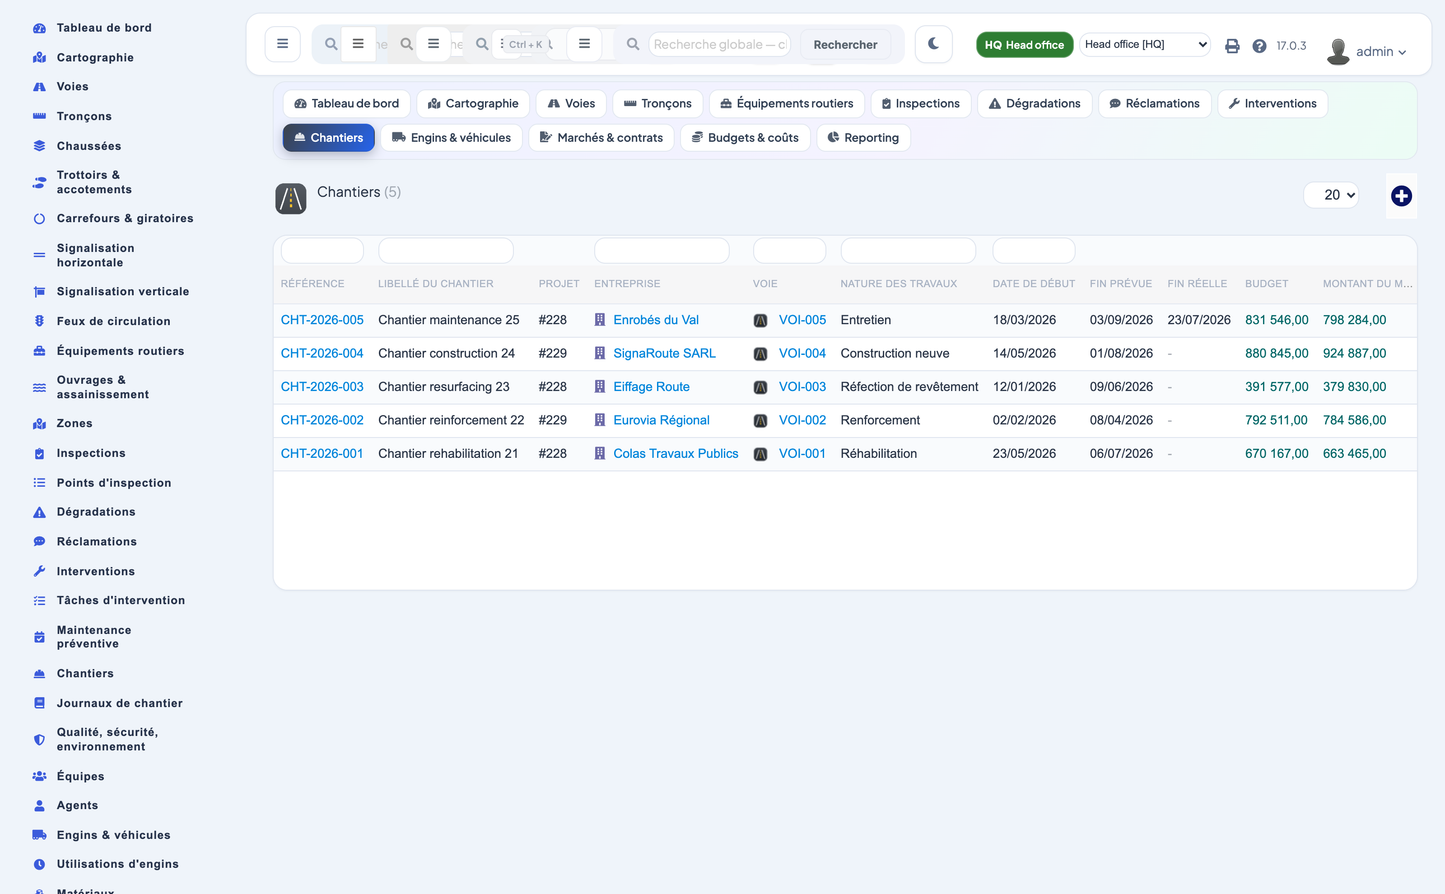
Task: Click the Équipes group icon in sidebar
Action: pyautogui.click(x=39, y=776)
